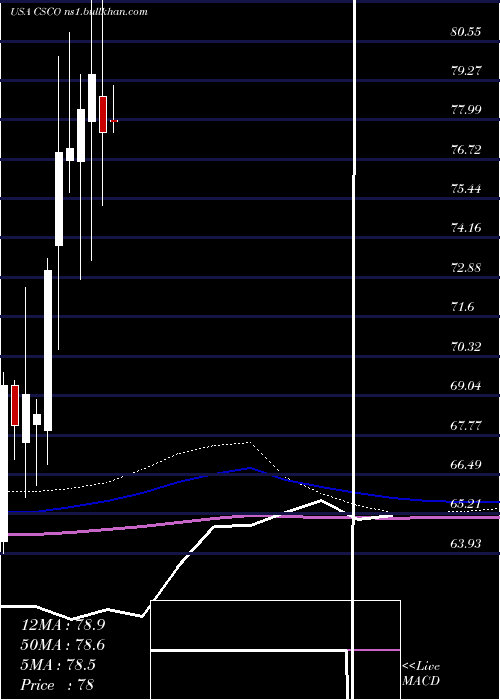This screenshot has width=500, height=700.
Task: Select the tall white candle body between 70.32 and 72.88
Action: pyautogui.click(x=48, y=350)
